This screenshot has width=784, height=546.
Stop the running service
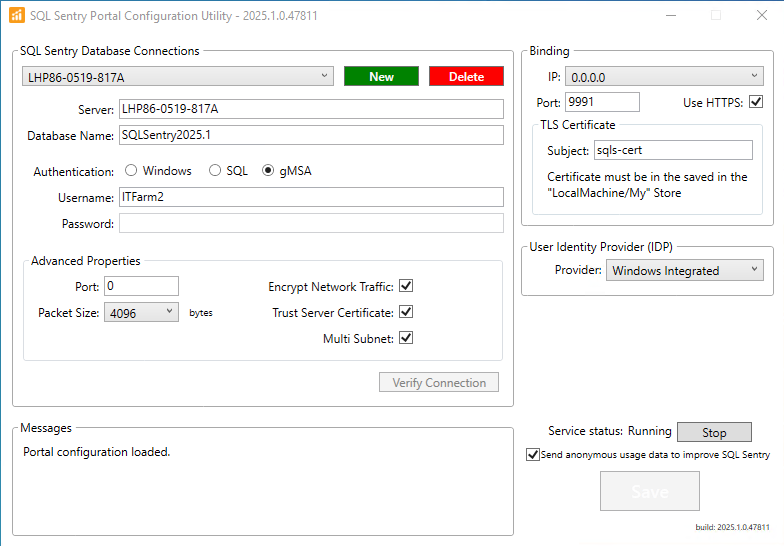pos(714,432)
